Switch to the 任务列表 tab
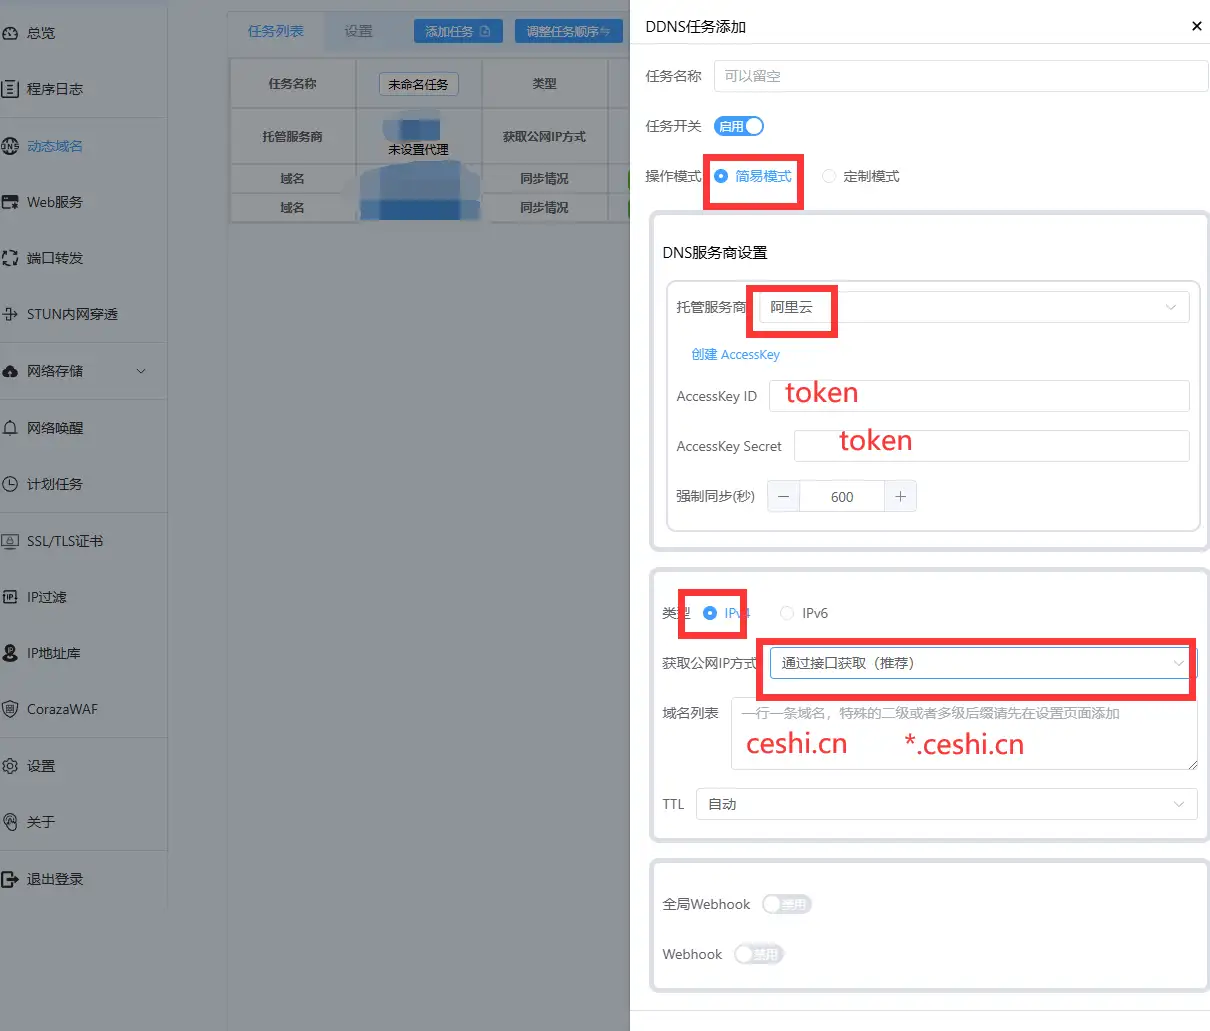The image size is (1210, 1031). [275, 30]
